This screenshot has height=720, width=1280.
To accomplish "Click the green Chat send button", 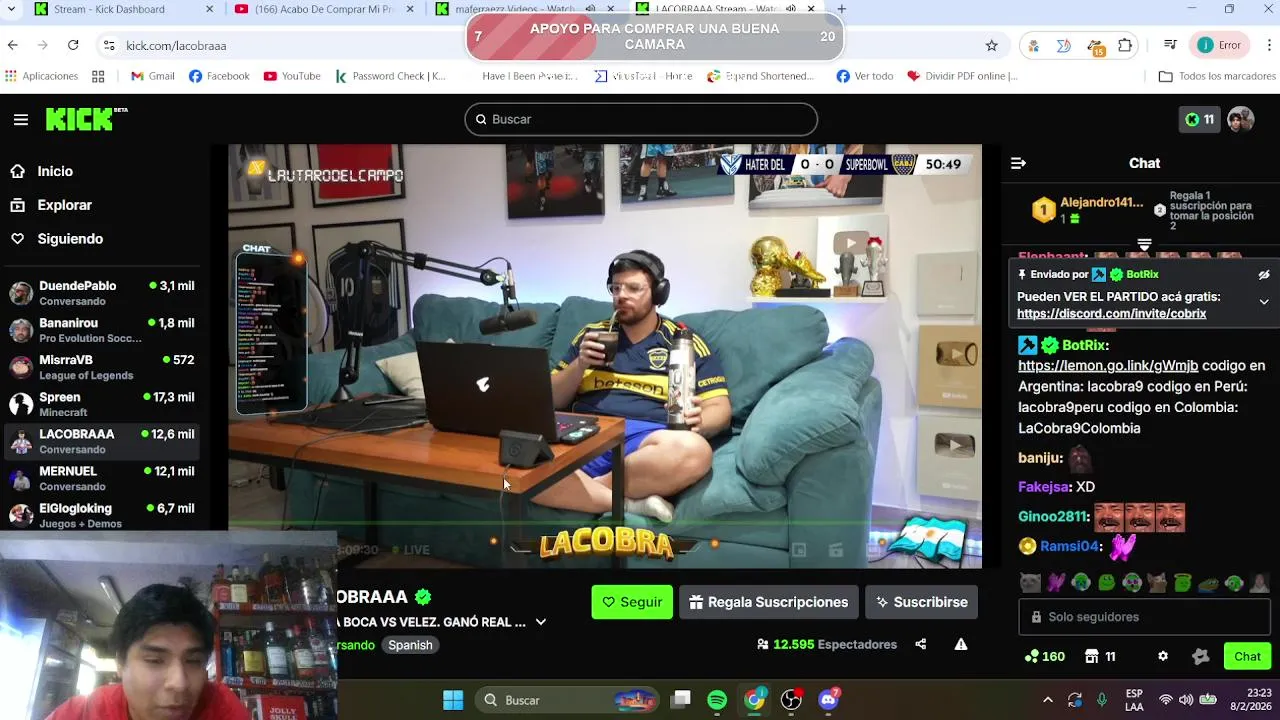I will [x=1247, y=657].
